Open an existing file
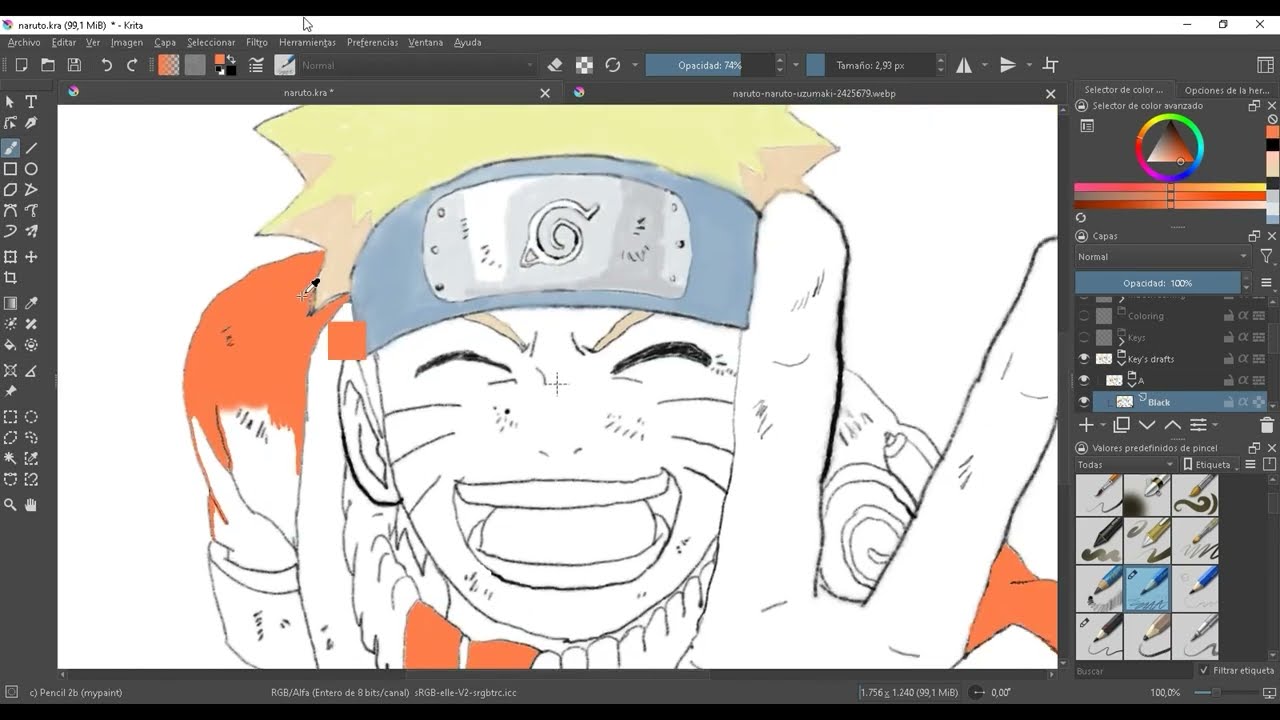 (47, 65)
